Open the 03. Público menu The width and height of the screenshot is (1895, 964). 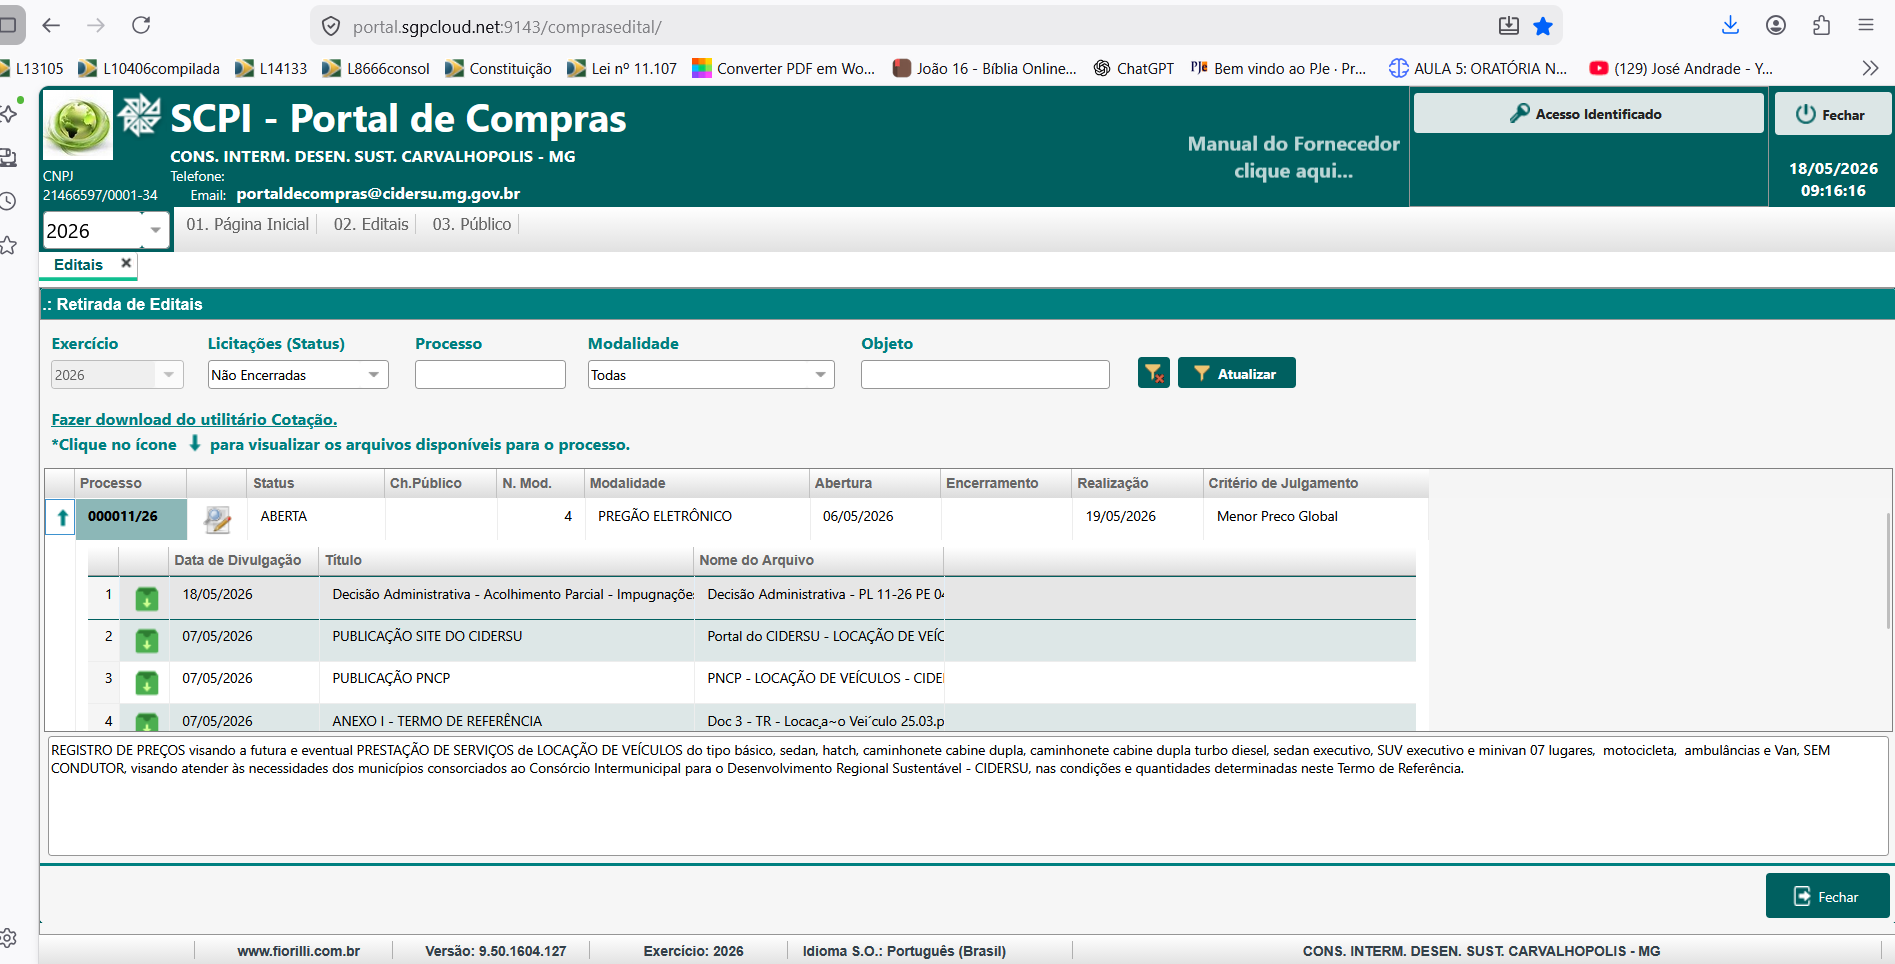tap(472, 224)
